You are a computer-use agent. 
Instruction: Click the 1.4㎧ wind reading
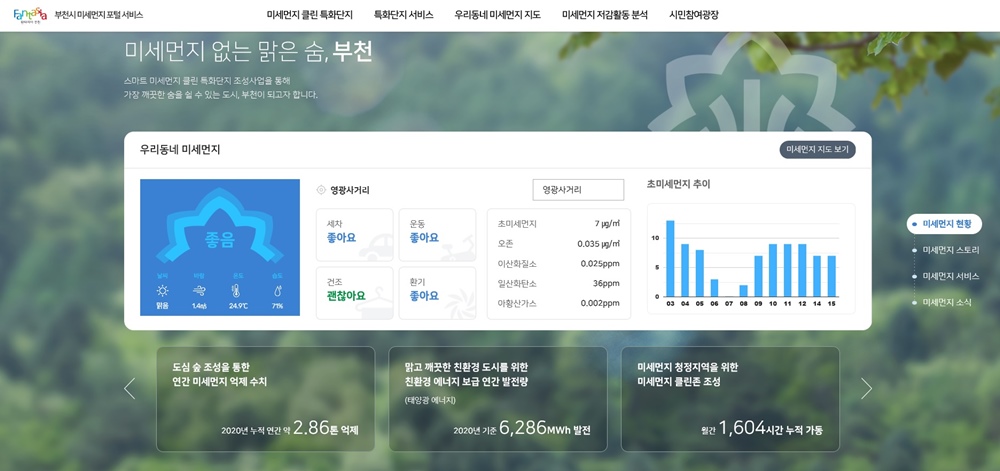199,306
